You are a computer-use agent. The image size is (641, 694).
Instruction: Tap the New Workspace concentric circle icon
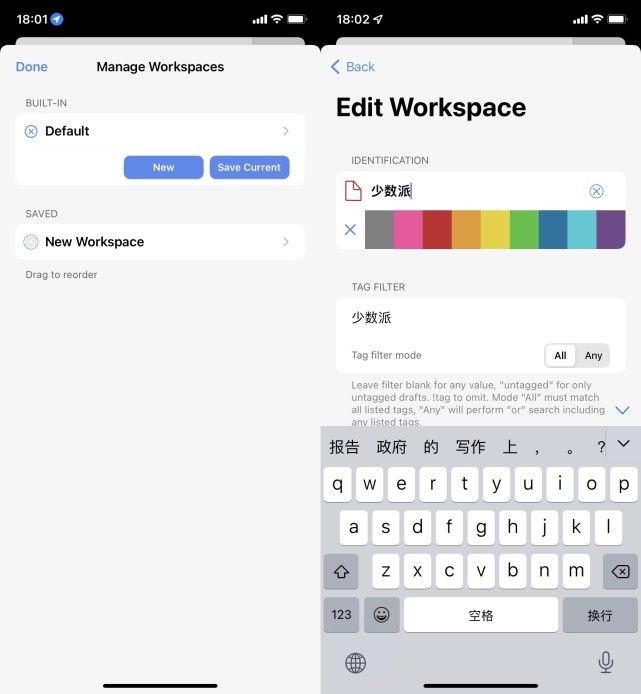[x=31, y=242]
